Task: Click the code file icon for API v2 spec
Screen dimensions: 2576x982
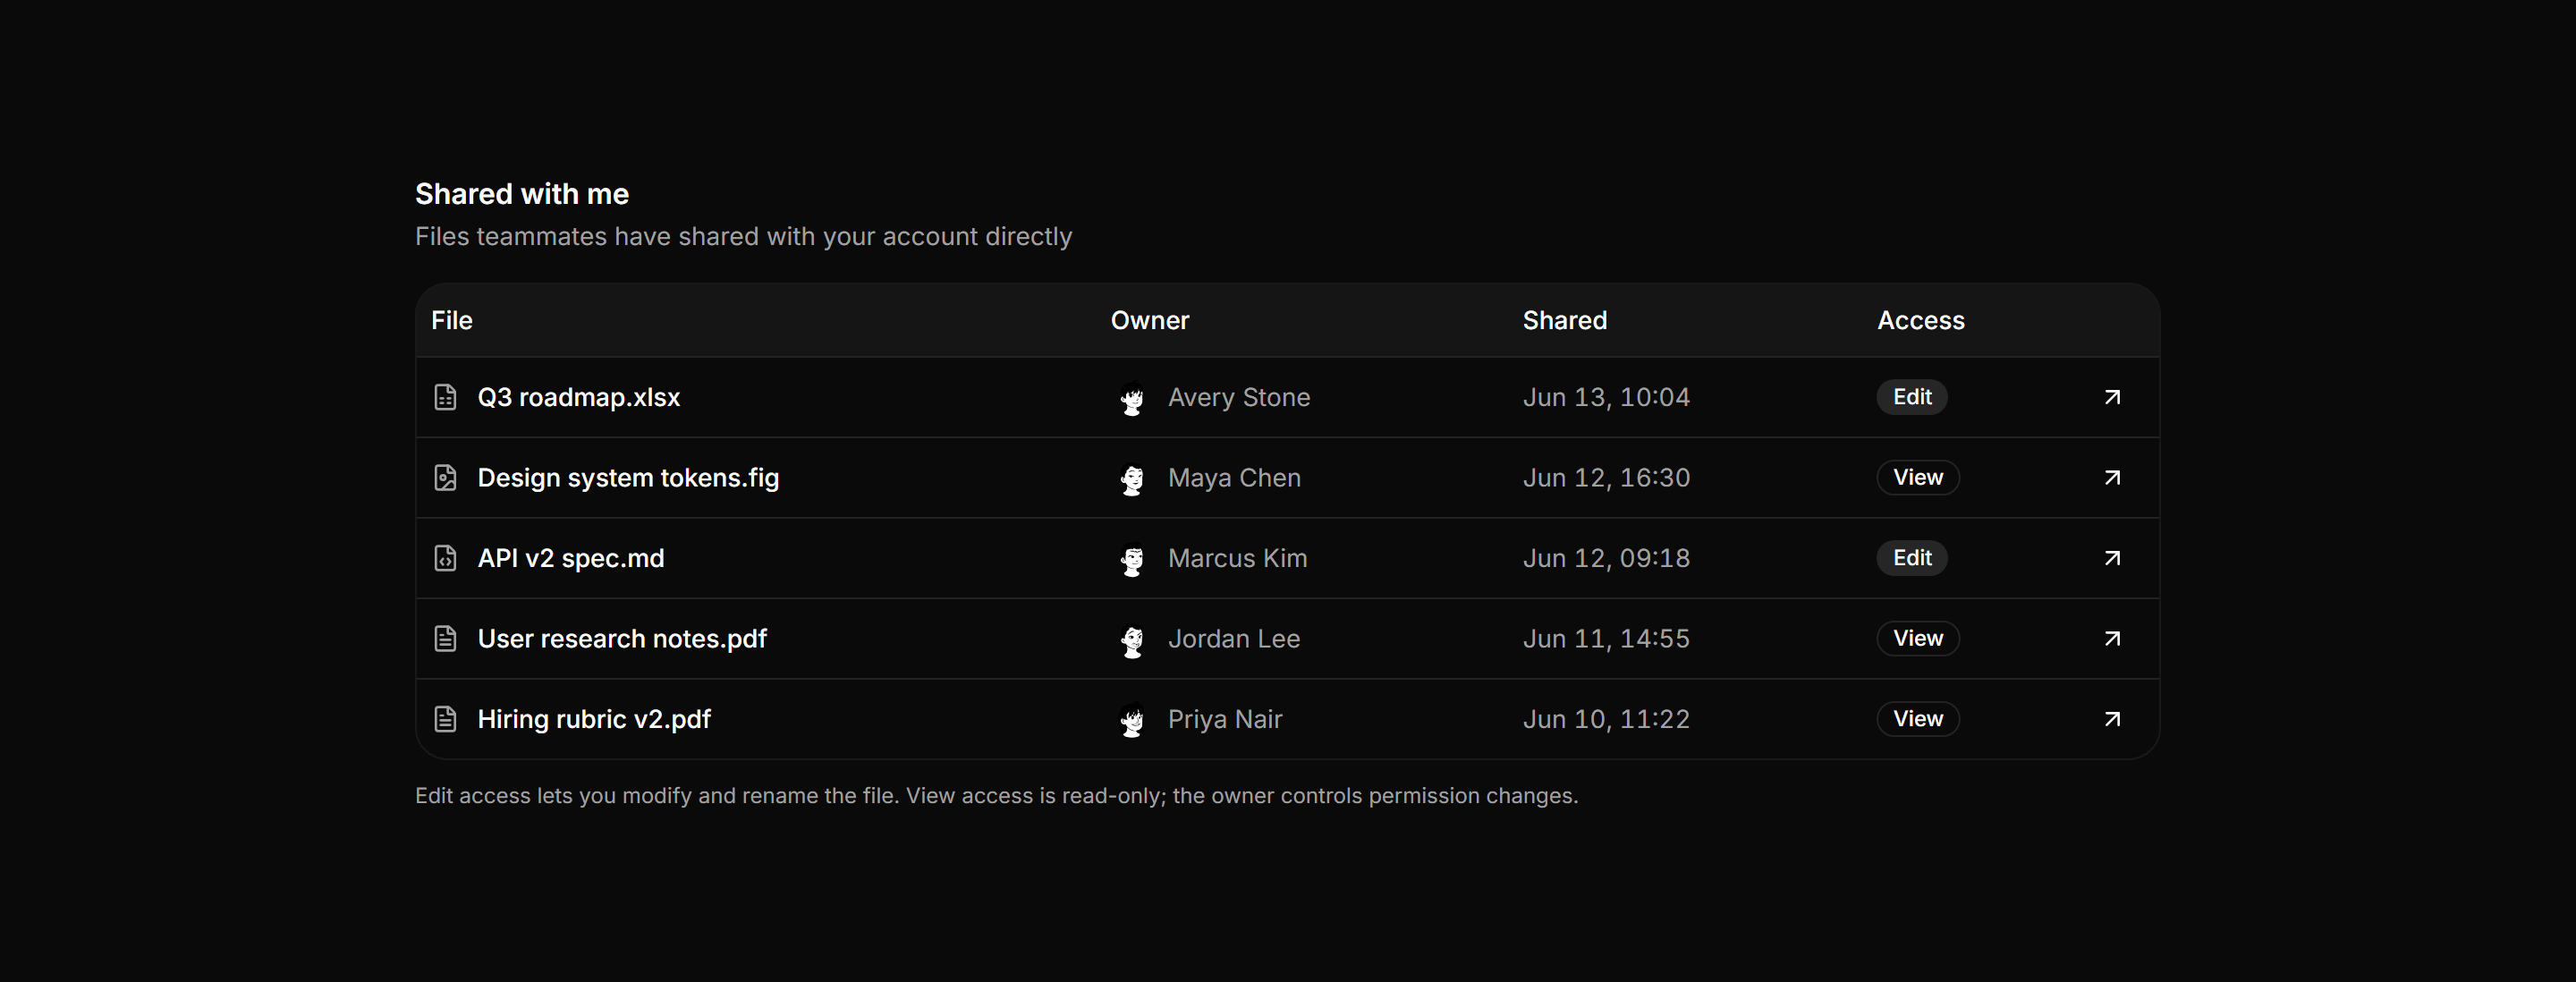Action: coord(445,558)
